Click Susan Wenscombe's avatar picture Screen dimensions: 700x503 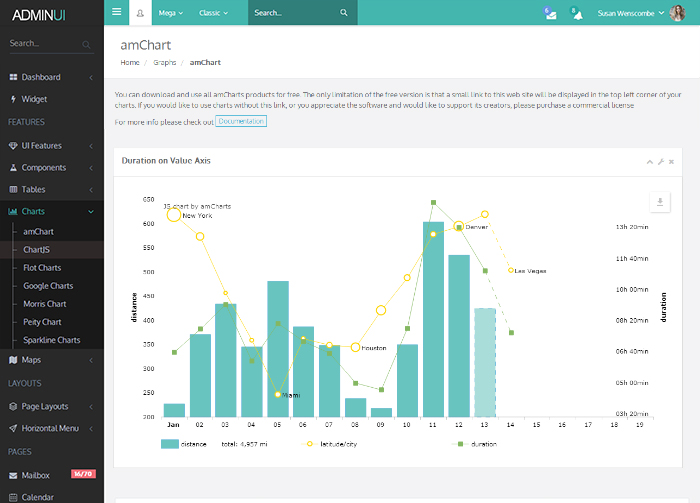tap(677, 13)
